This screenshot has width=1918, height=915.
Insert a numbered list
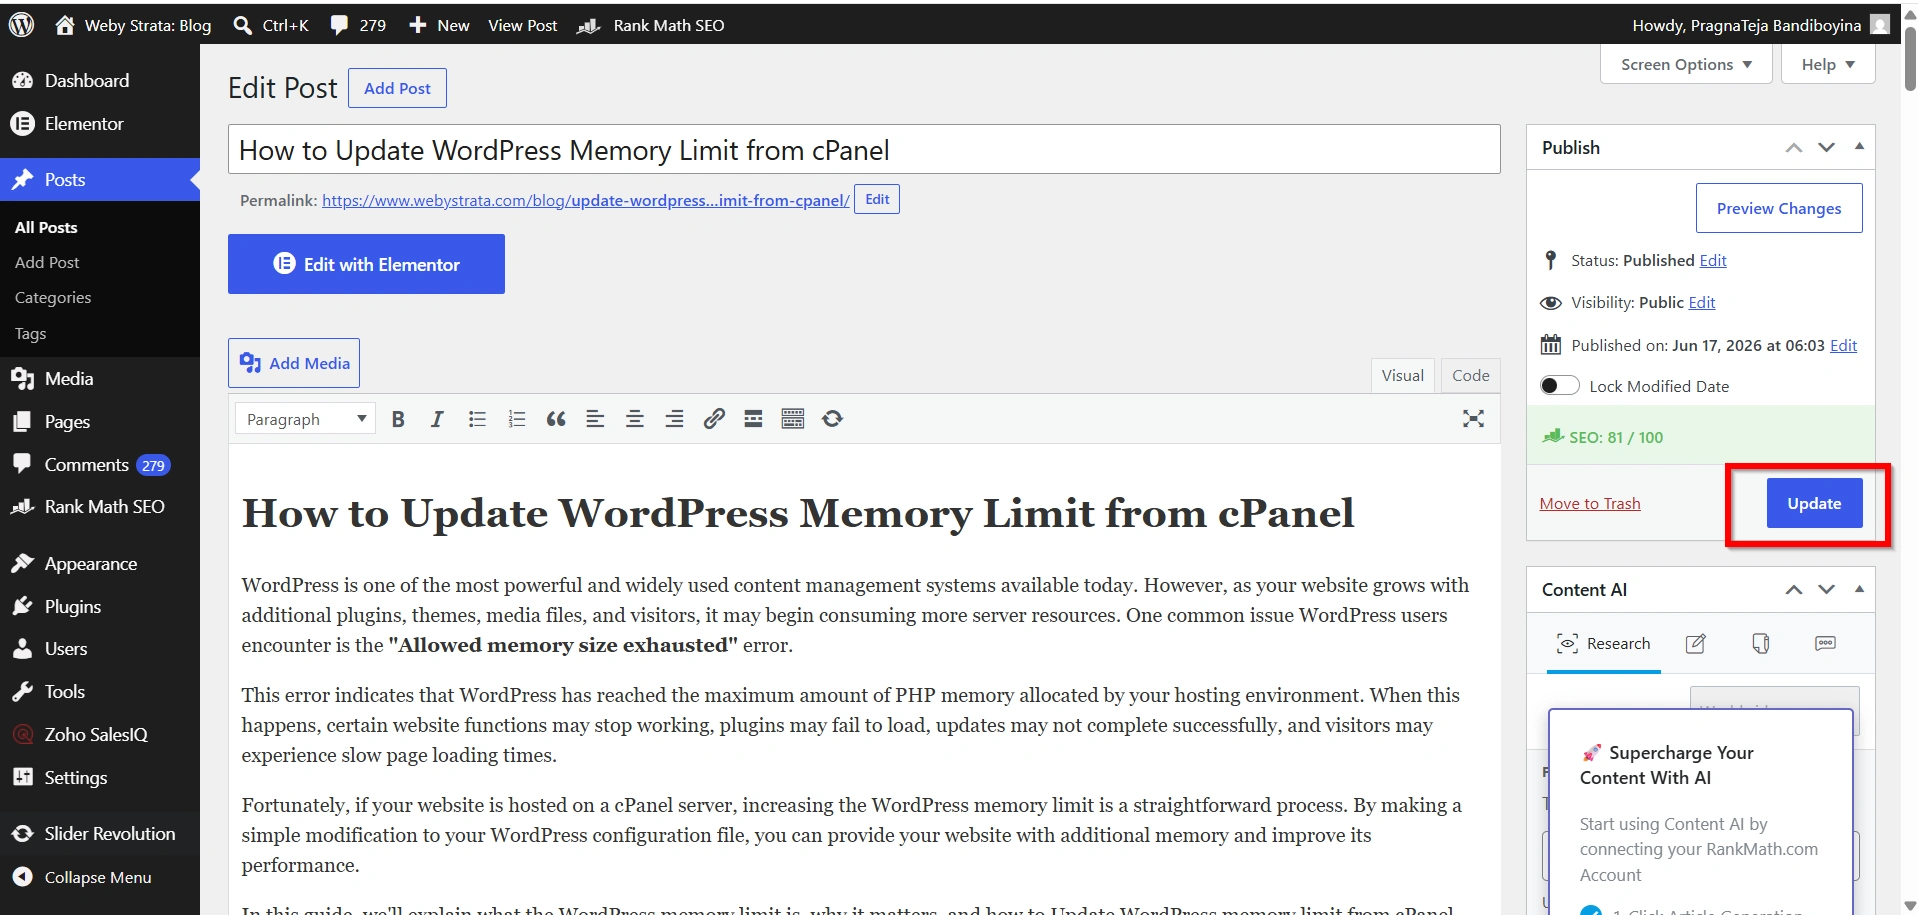pos(516,419)
